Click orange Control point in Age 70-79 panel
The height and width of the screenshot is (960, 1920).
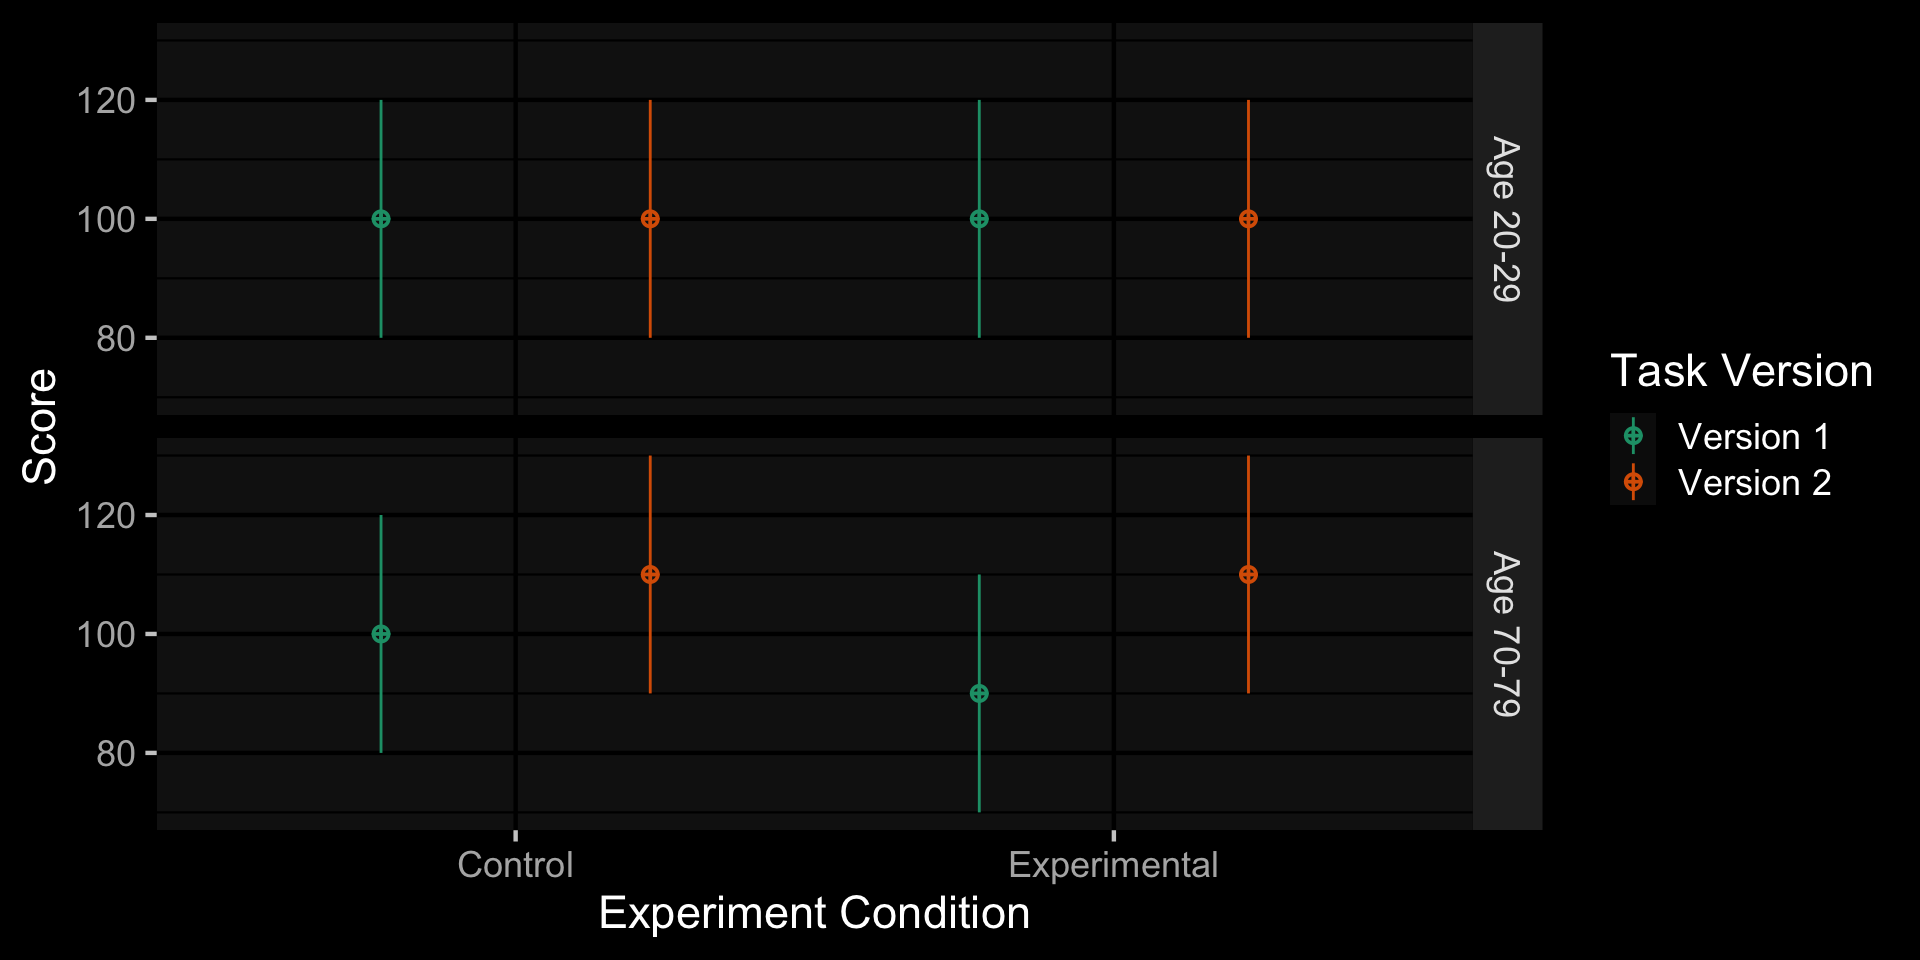click(x=650, y=575)
